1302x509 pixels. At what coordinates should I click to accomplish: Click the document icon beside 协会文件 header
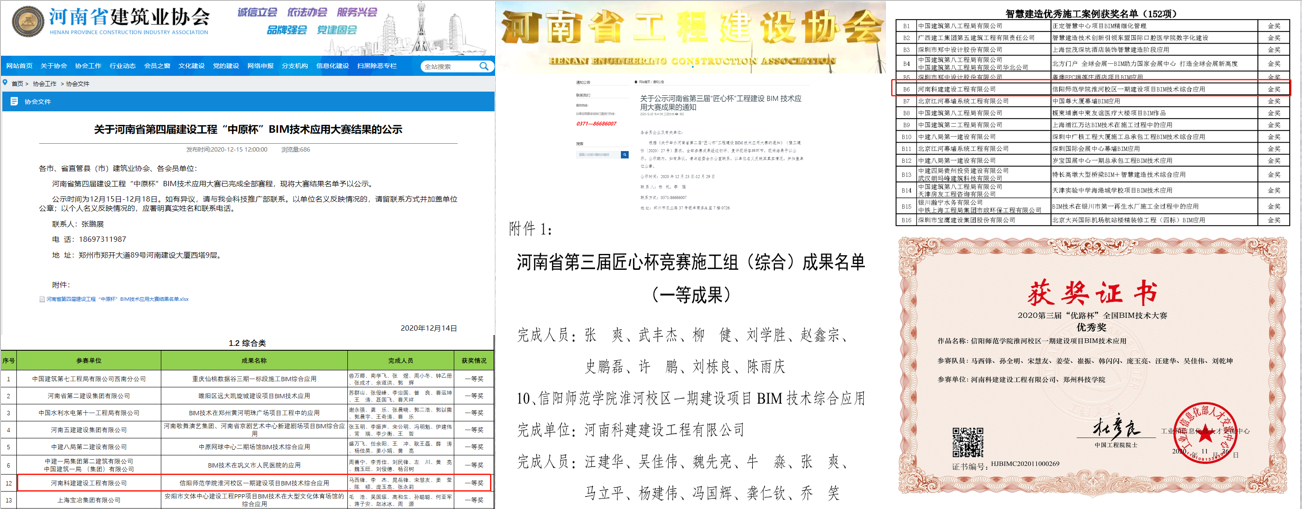14,101
